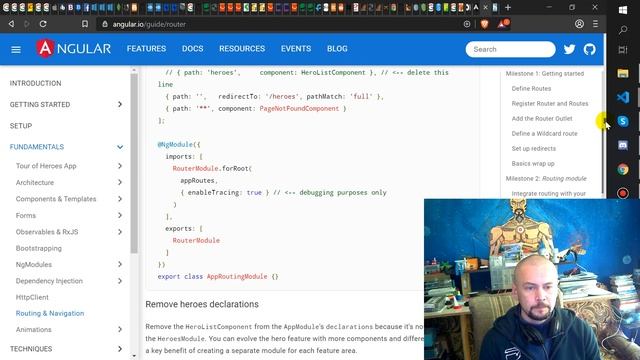Screen dimensions: 640x360
Task: Open Bootstrapping guide link
Action: (x=39, y=248)
